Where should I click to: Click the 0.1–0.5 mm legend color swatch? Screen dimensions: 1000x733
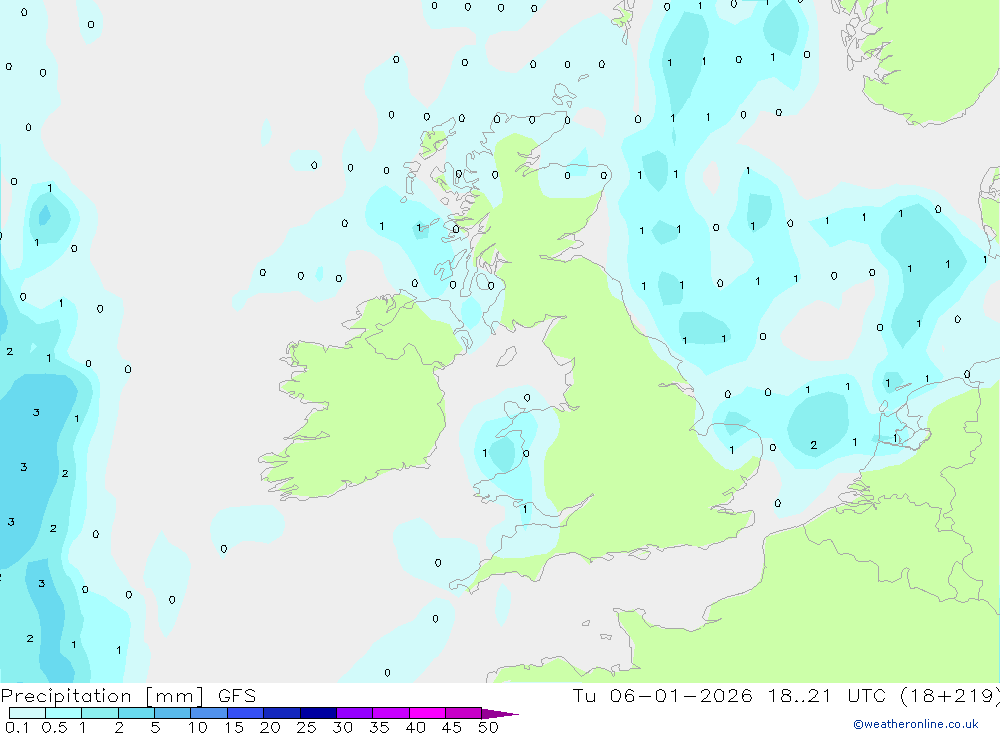27,713
